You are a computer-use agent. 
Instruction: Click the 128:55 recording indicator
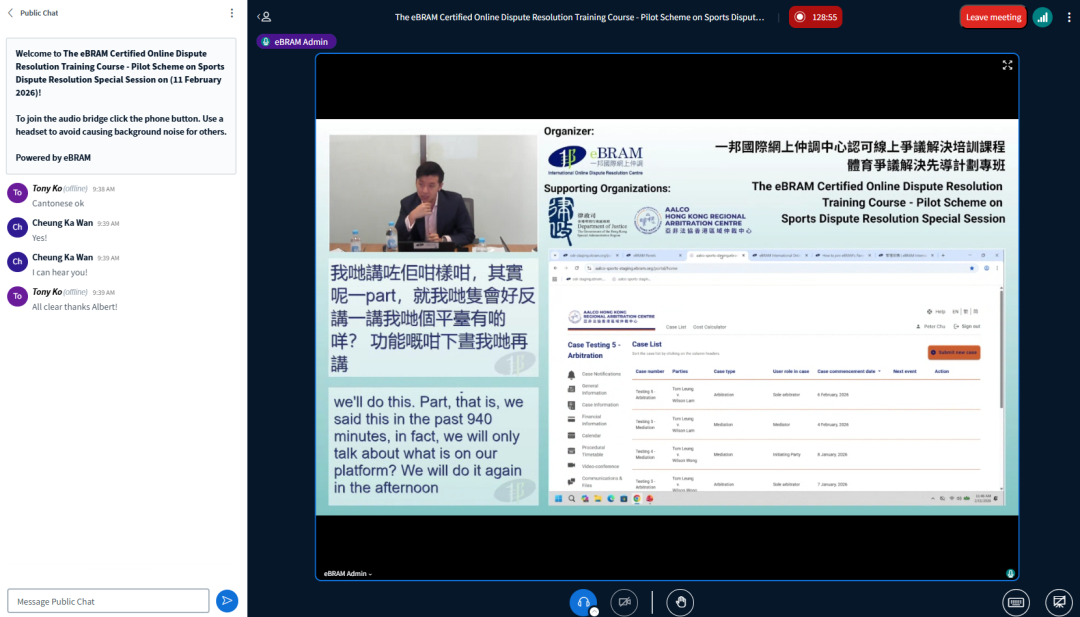click(x=815, y=17)
